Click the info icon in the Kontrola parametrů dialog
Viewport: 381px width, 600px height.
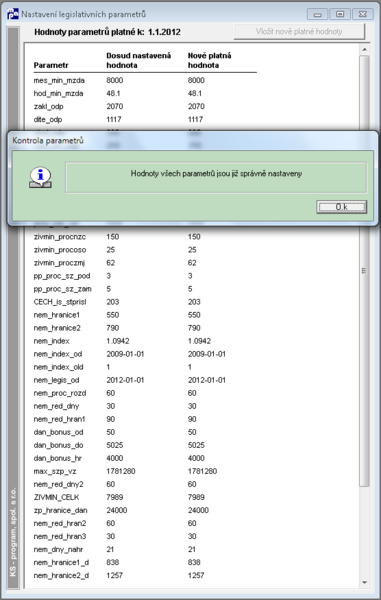click(40, 178)
